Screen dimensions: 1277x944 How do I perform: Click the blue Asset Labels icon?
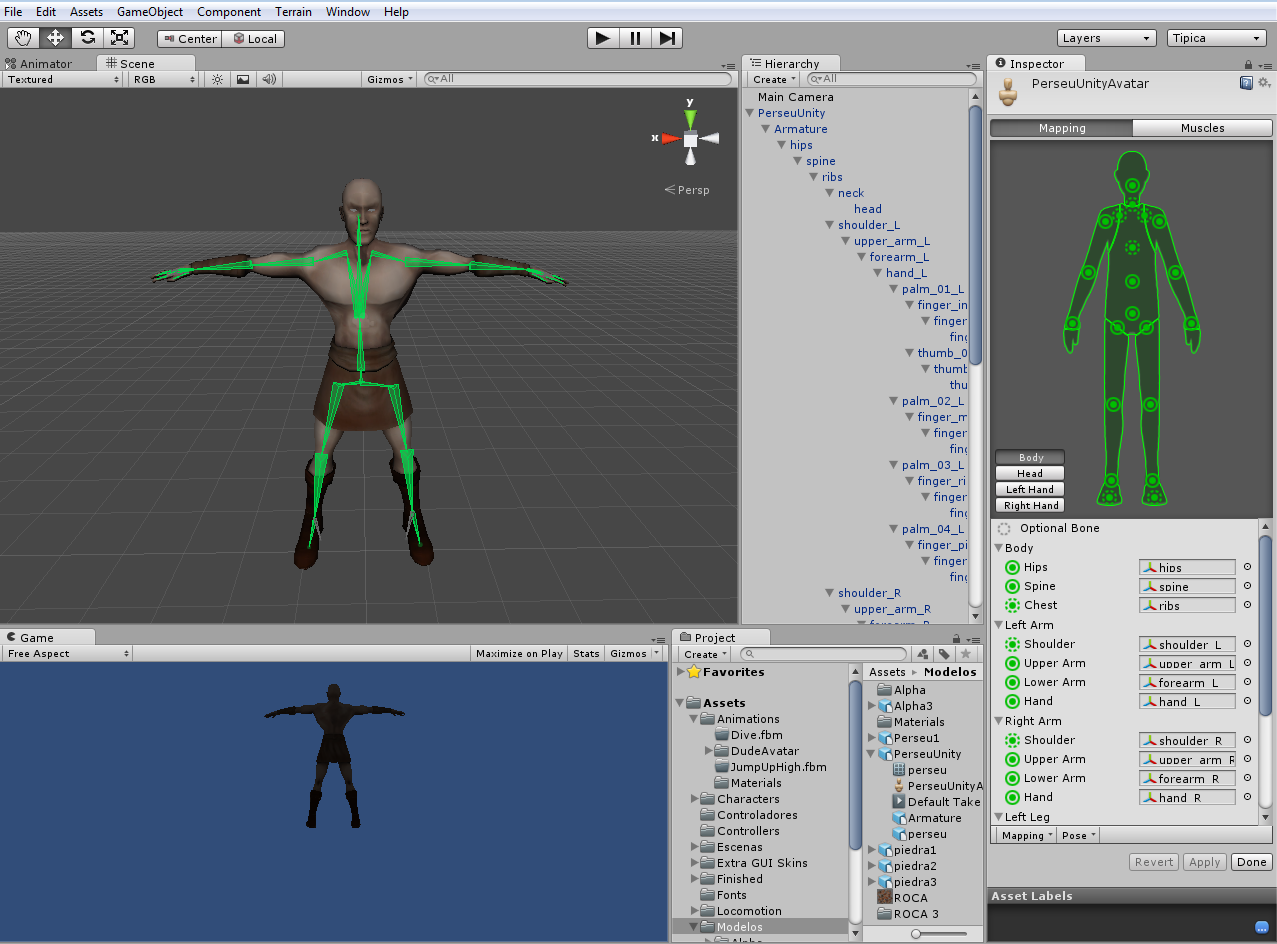1261,926
